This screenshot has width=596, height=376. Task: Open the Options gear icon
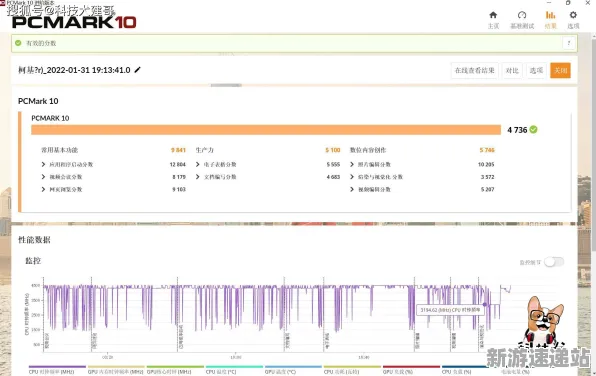click(573, 15)
